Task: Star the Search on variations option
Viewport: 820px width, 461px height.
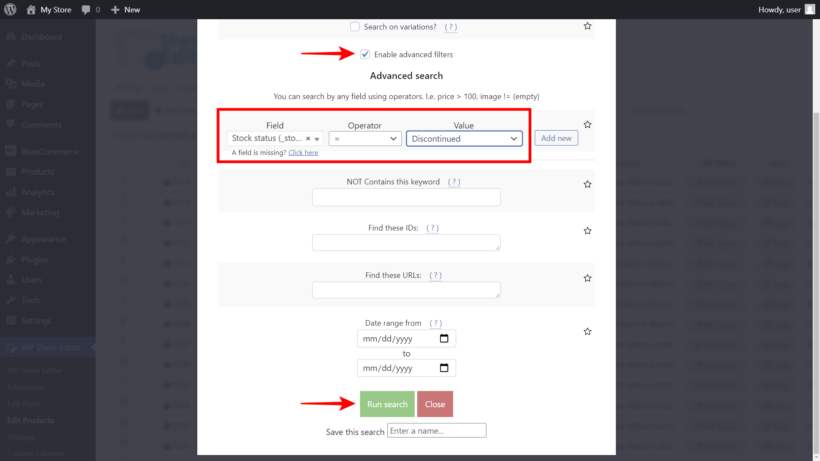Action: coord(587,26)
